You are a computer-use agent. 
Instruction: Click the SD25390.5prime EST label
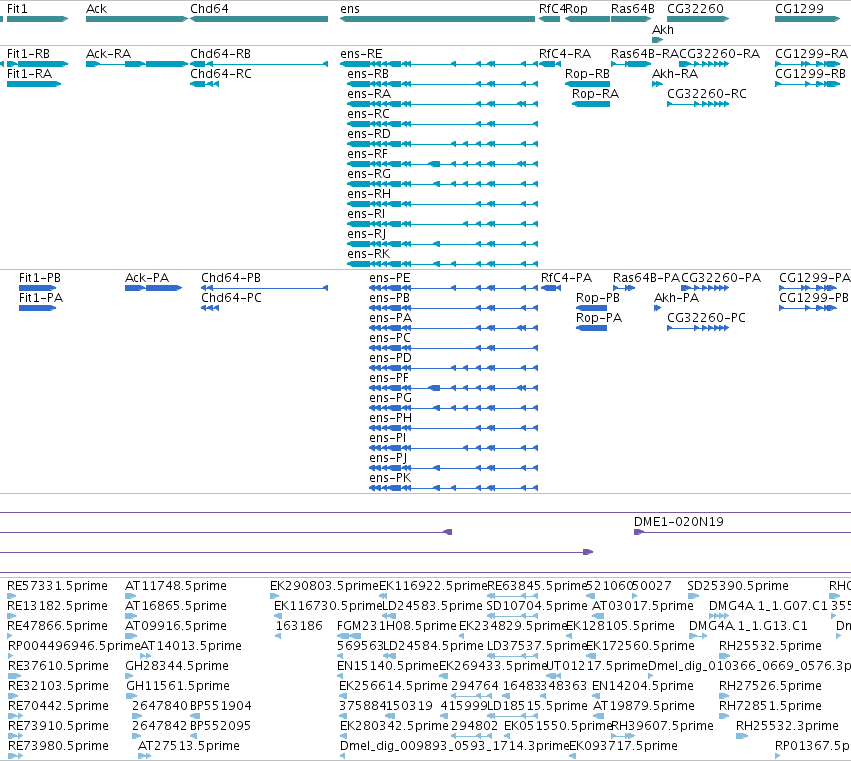click(738, 586)
